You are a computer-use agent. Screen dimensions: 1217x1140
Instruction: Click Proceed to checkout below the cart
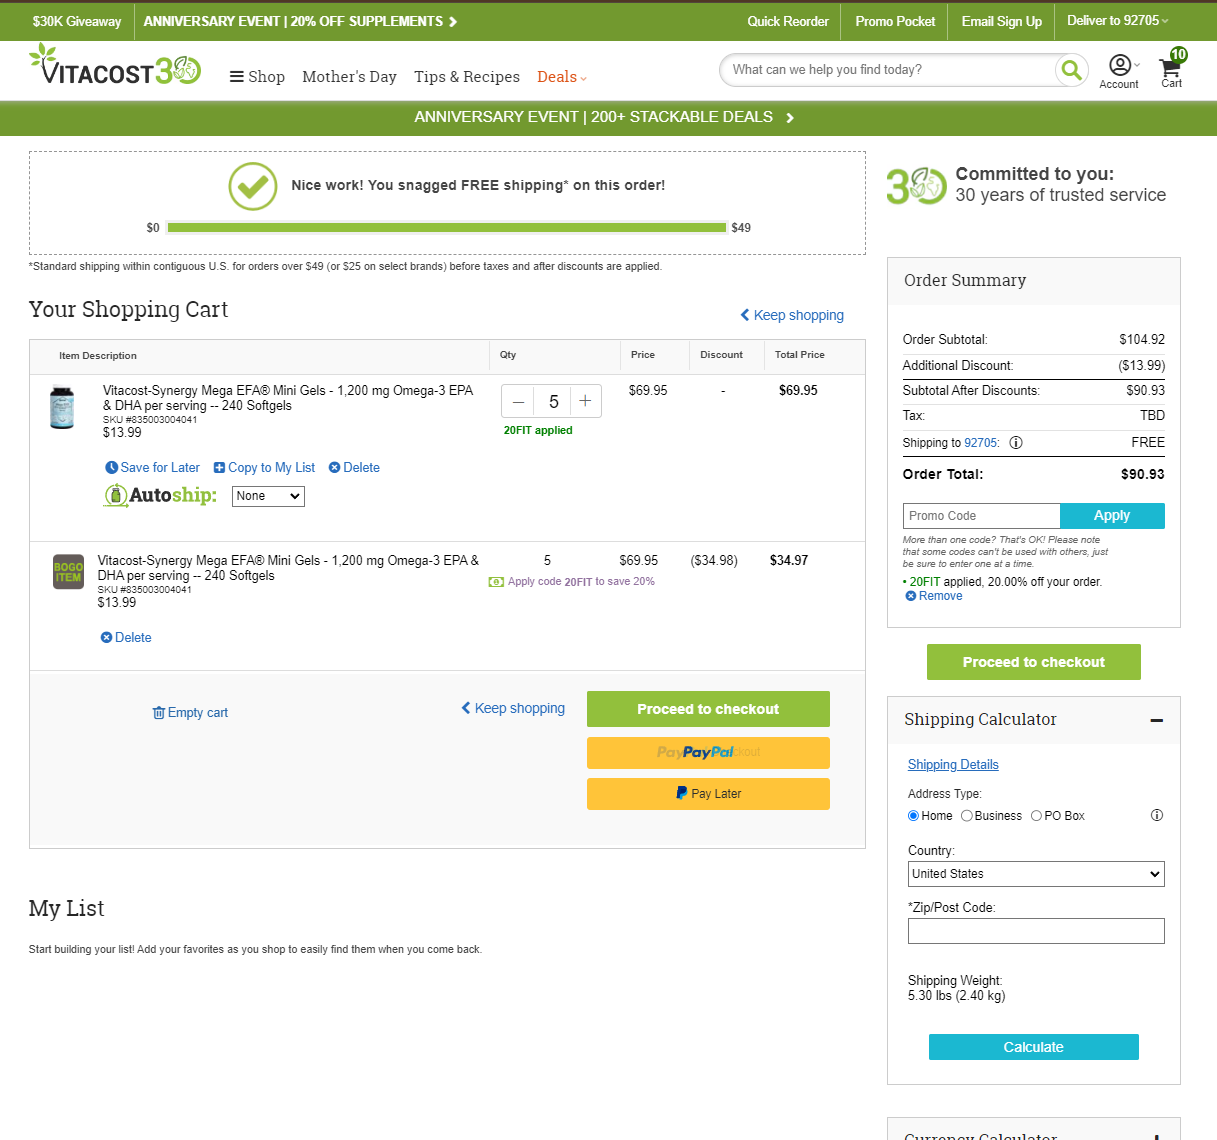[x=708, y=709]
